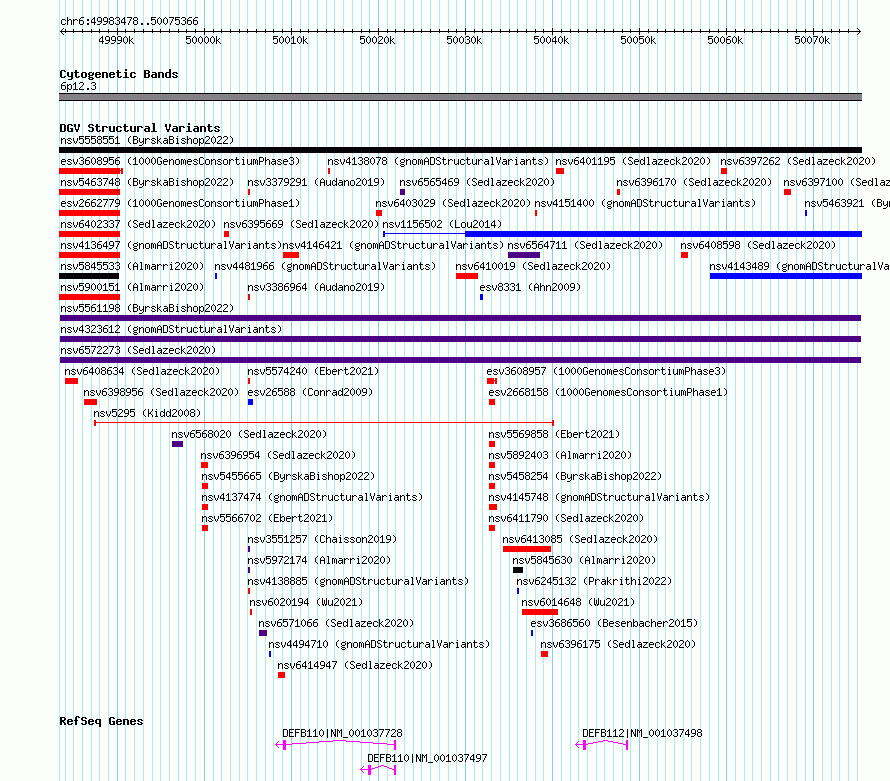Click the nsv5558551 (ByrskaBishop2022) variant label
Screen dimensions: 890x781
(147, 140)
